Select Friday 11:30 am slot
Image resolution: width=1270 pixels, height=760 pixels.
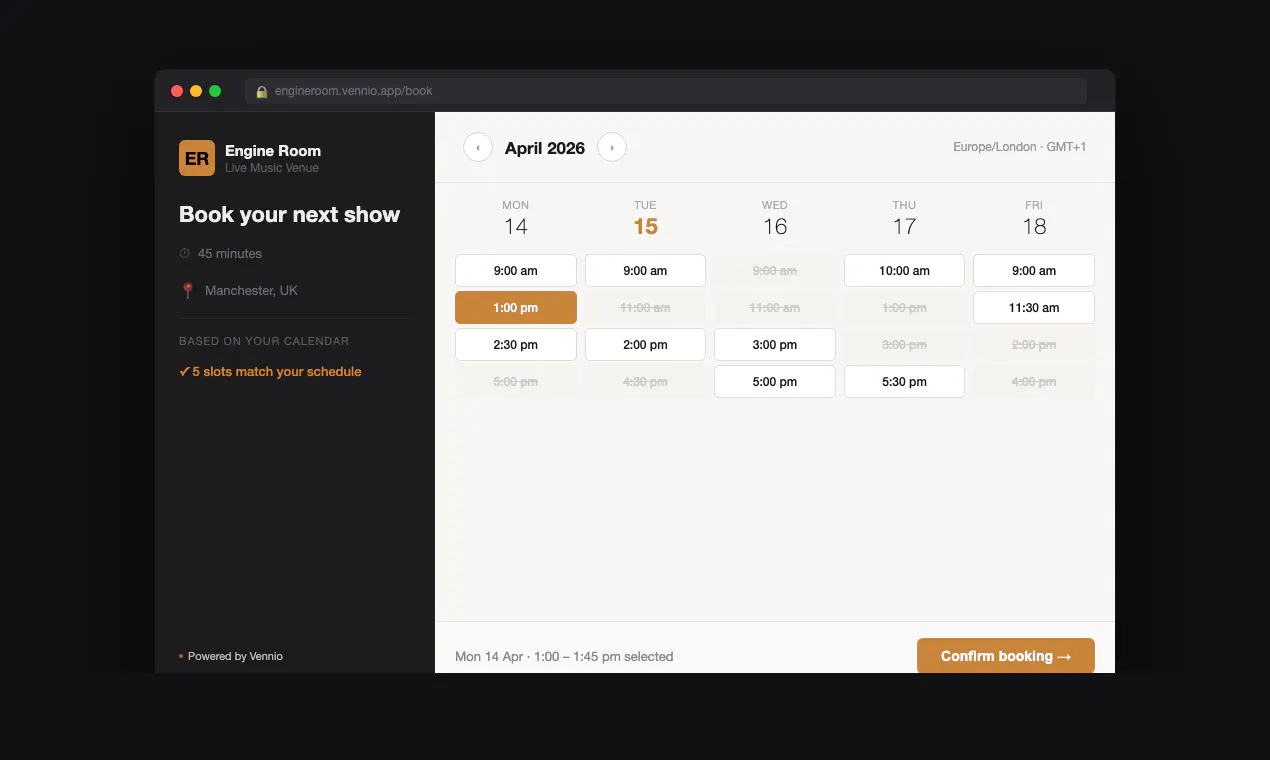click(x=1034, y=308)
